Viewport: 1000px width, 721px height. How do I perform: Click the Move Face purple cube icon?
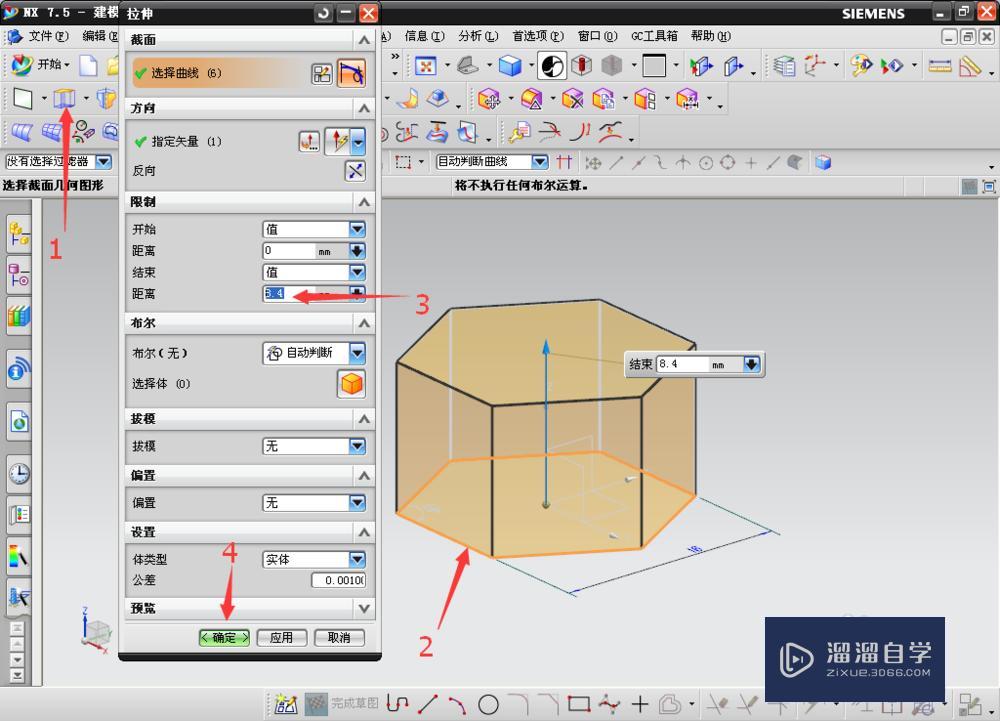[489, 99]
